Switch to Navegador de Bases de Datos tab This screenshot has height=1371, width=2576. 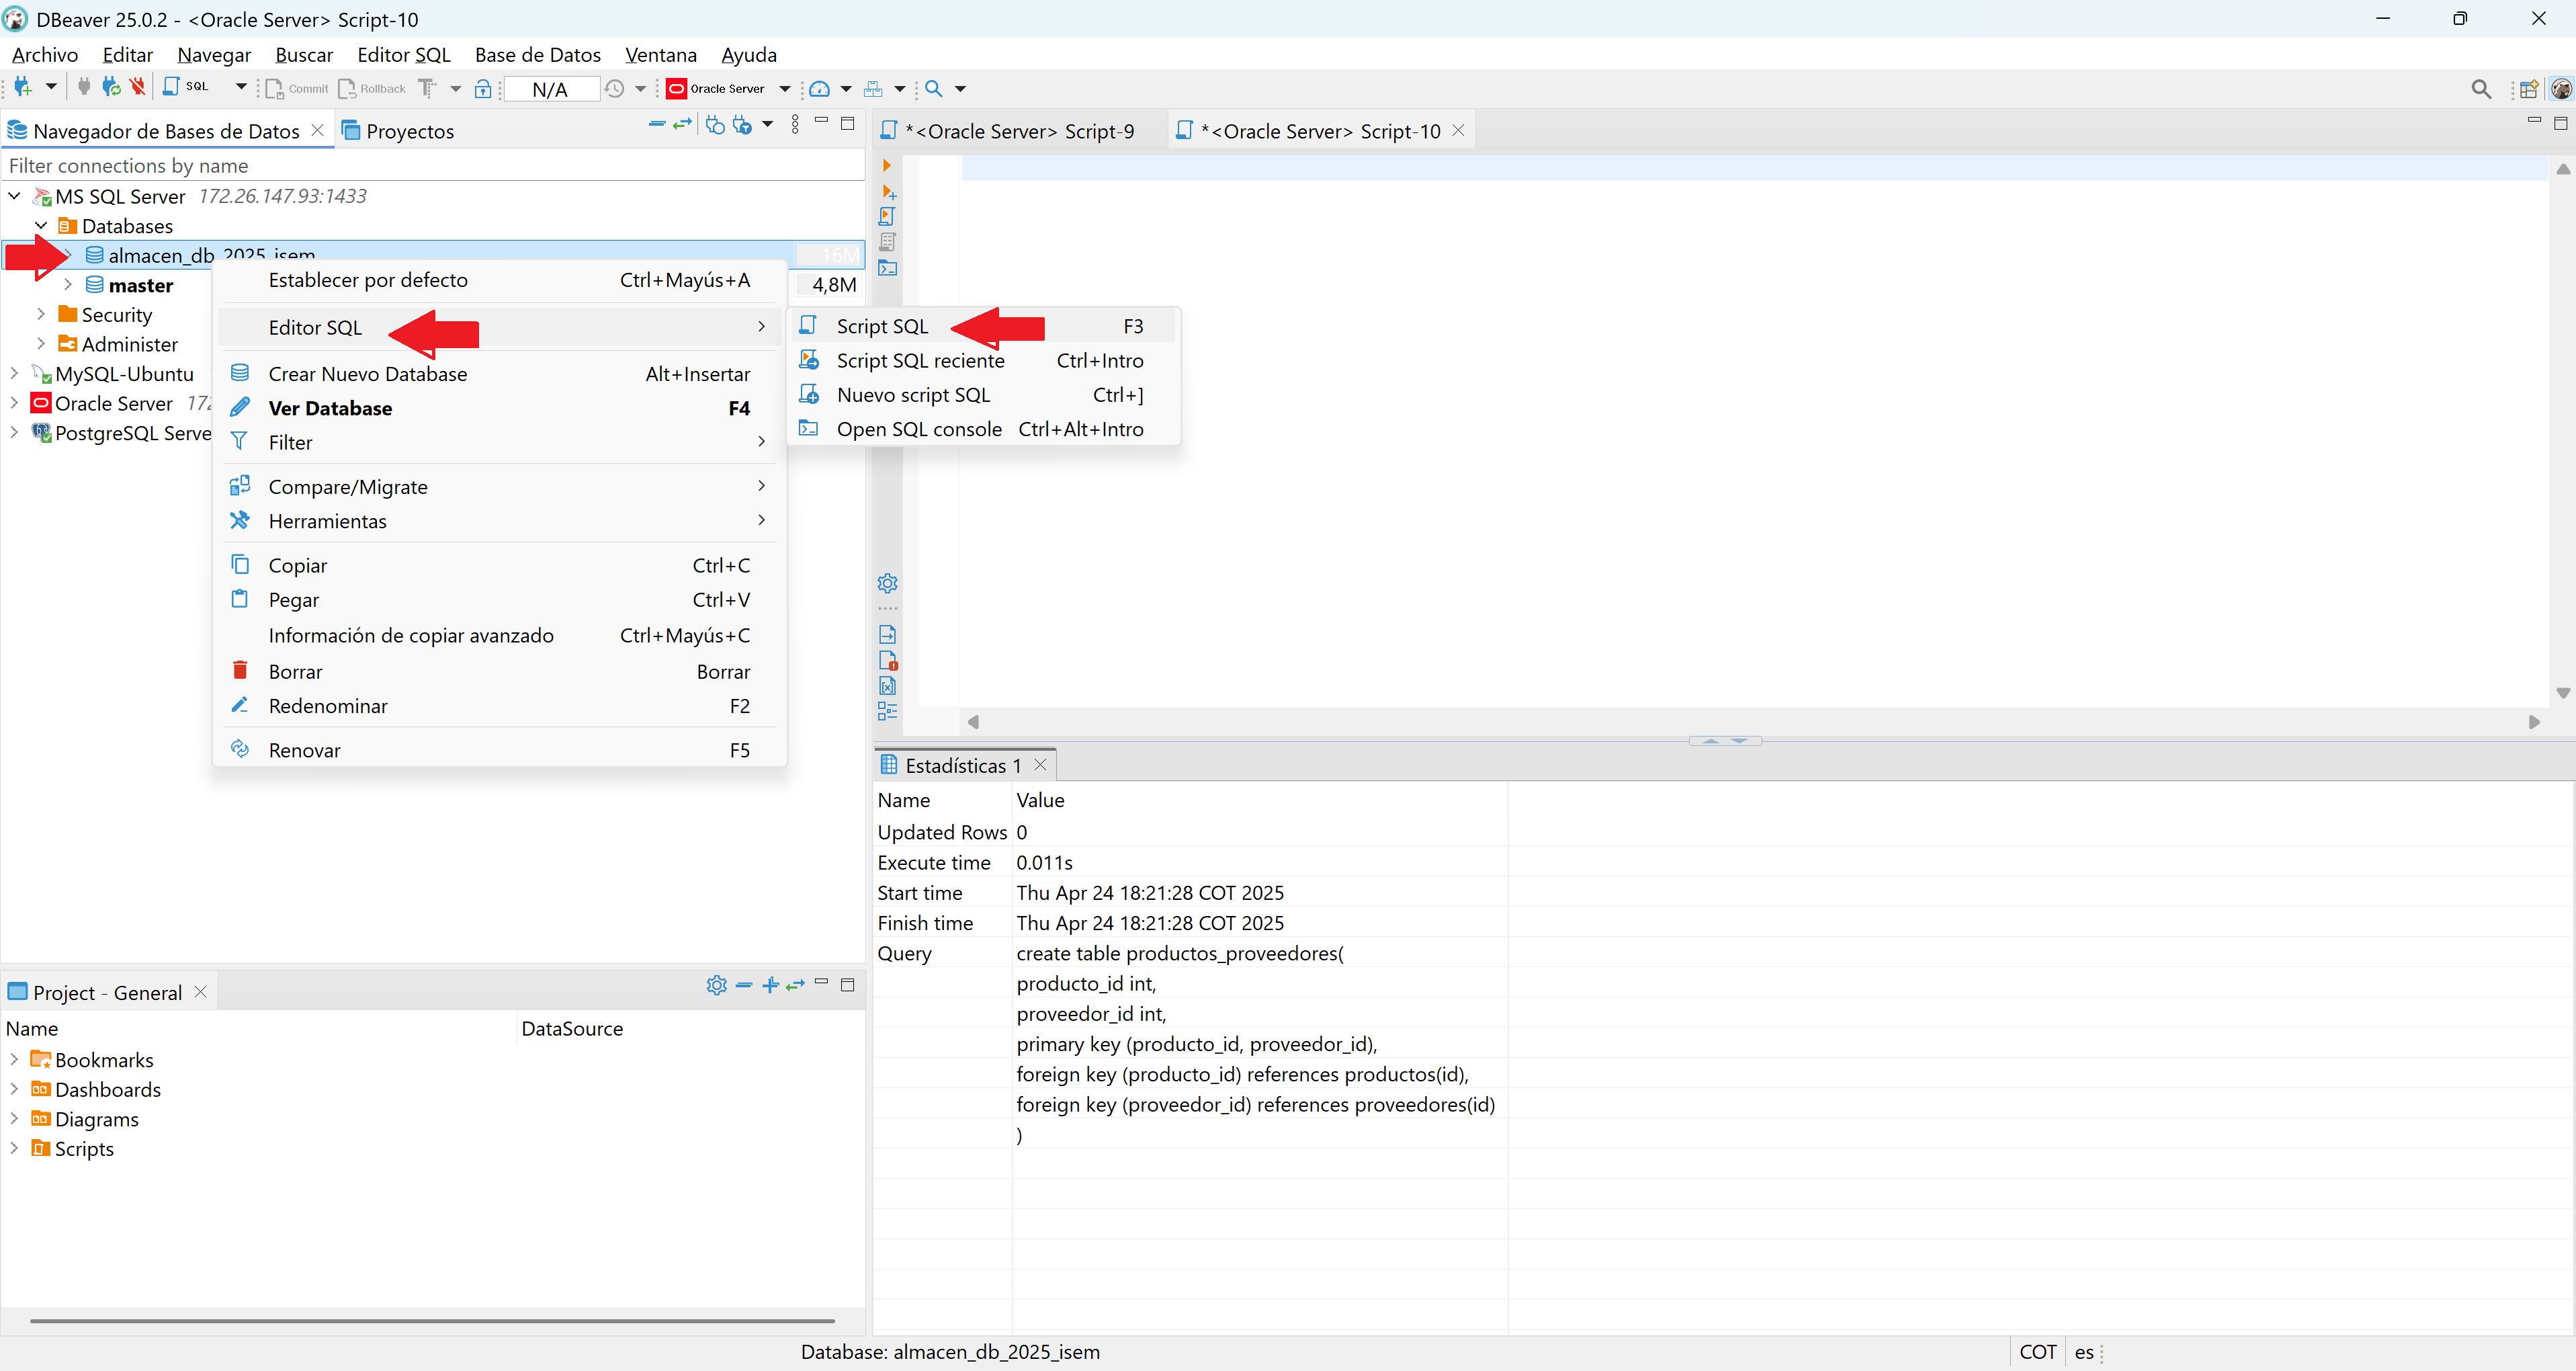[x=166, y=131]
